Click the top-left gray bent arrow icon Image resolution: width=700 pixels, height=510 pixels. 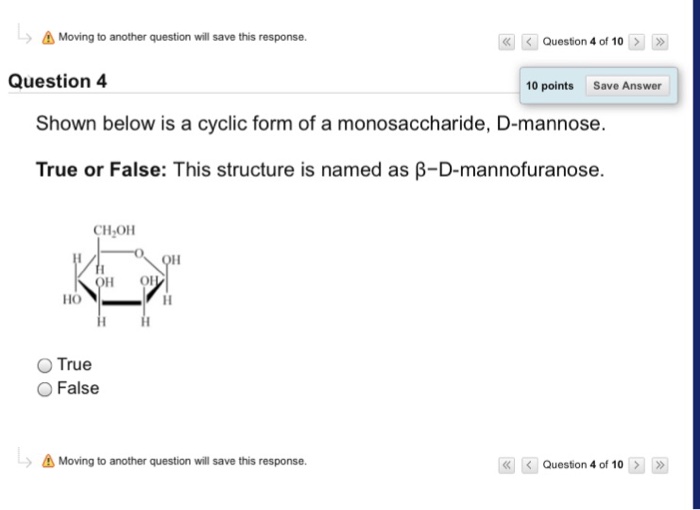coord(22,35)
